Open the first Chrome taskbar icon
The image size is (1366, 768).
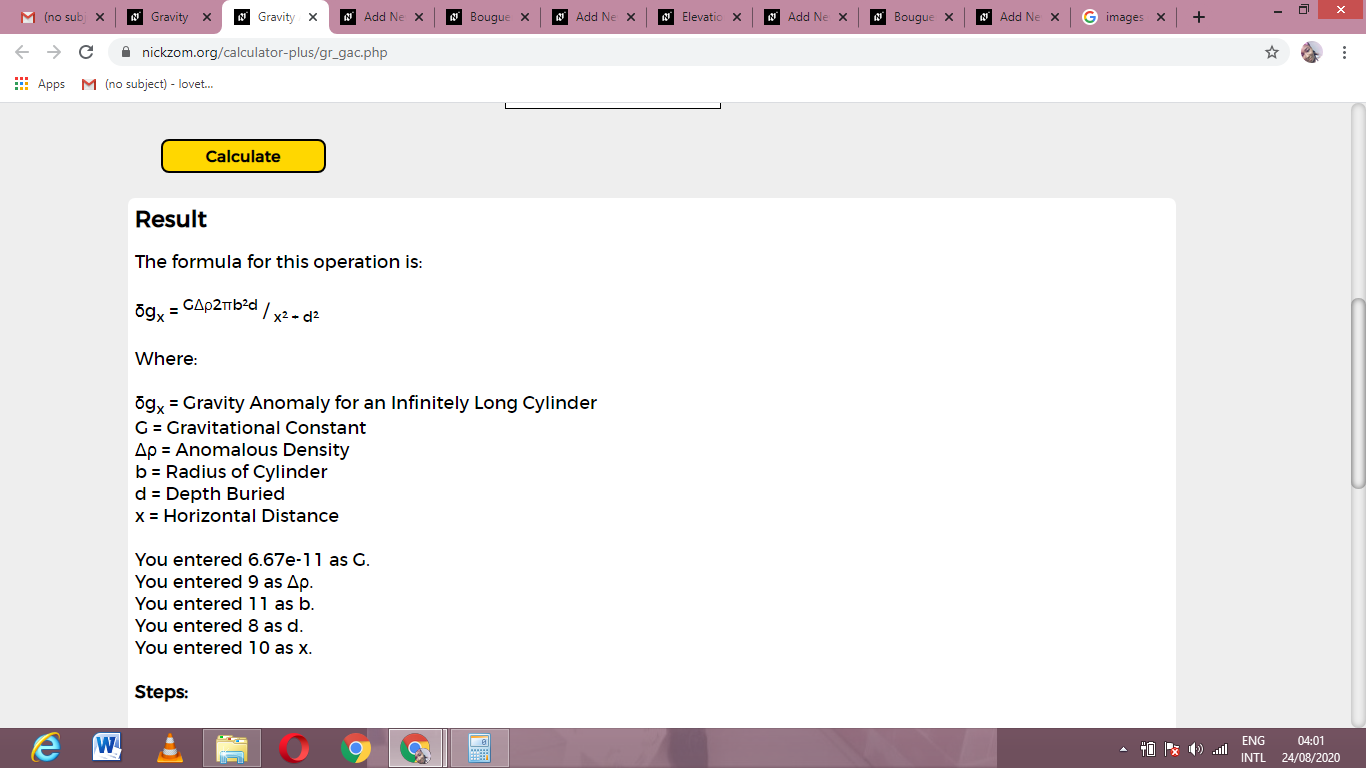[356, 748]
